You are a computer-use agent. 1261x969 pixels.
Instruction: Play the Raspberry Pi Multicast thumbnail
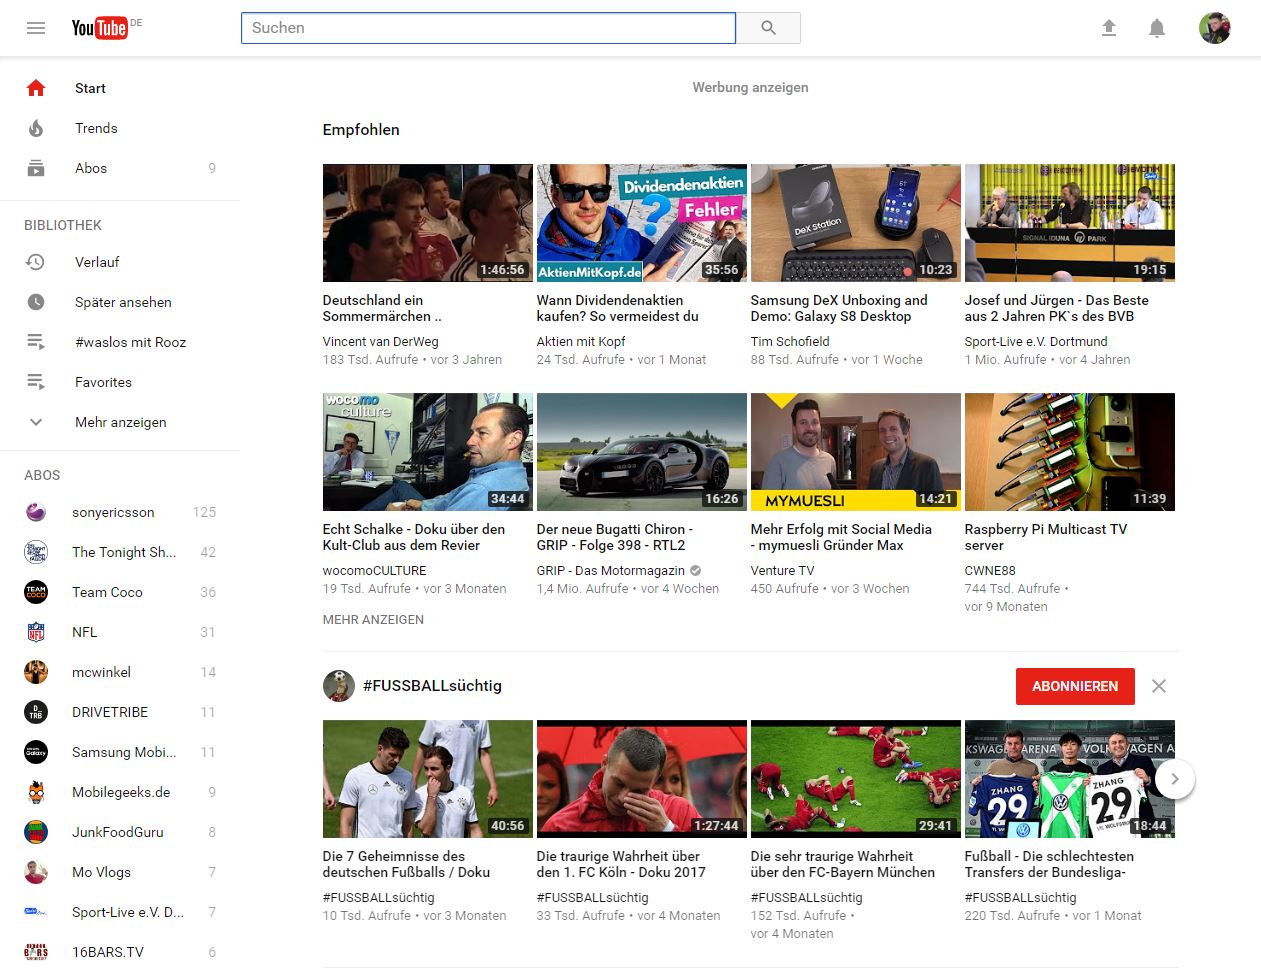(x=1070, y=452)
